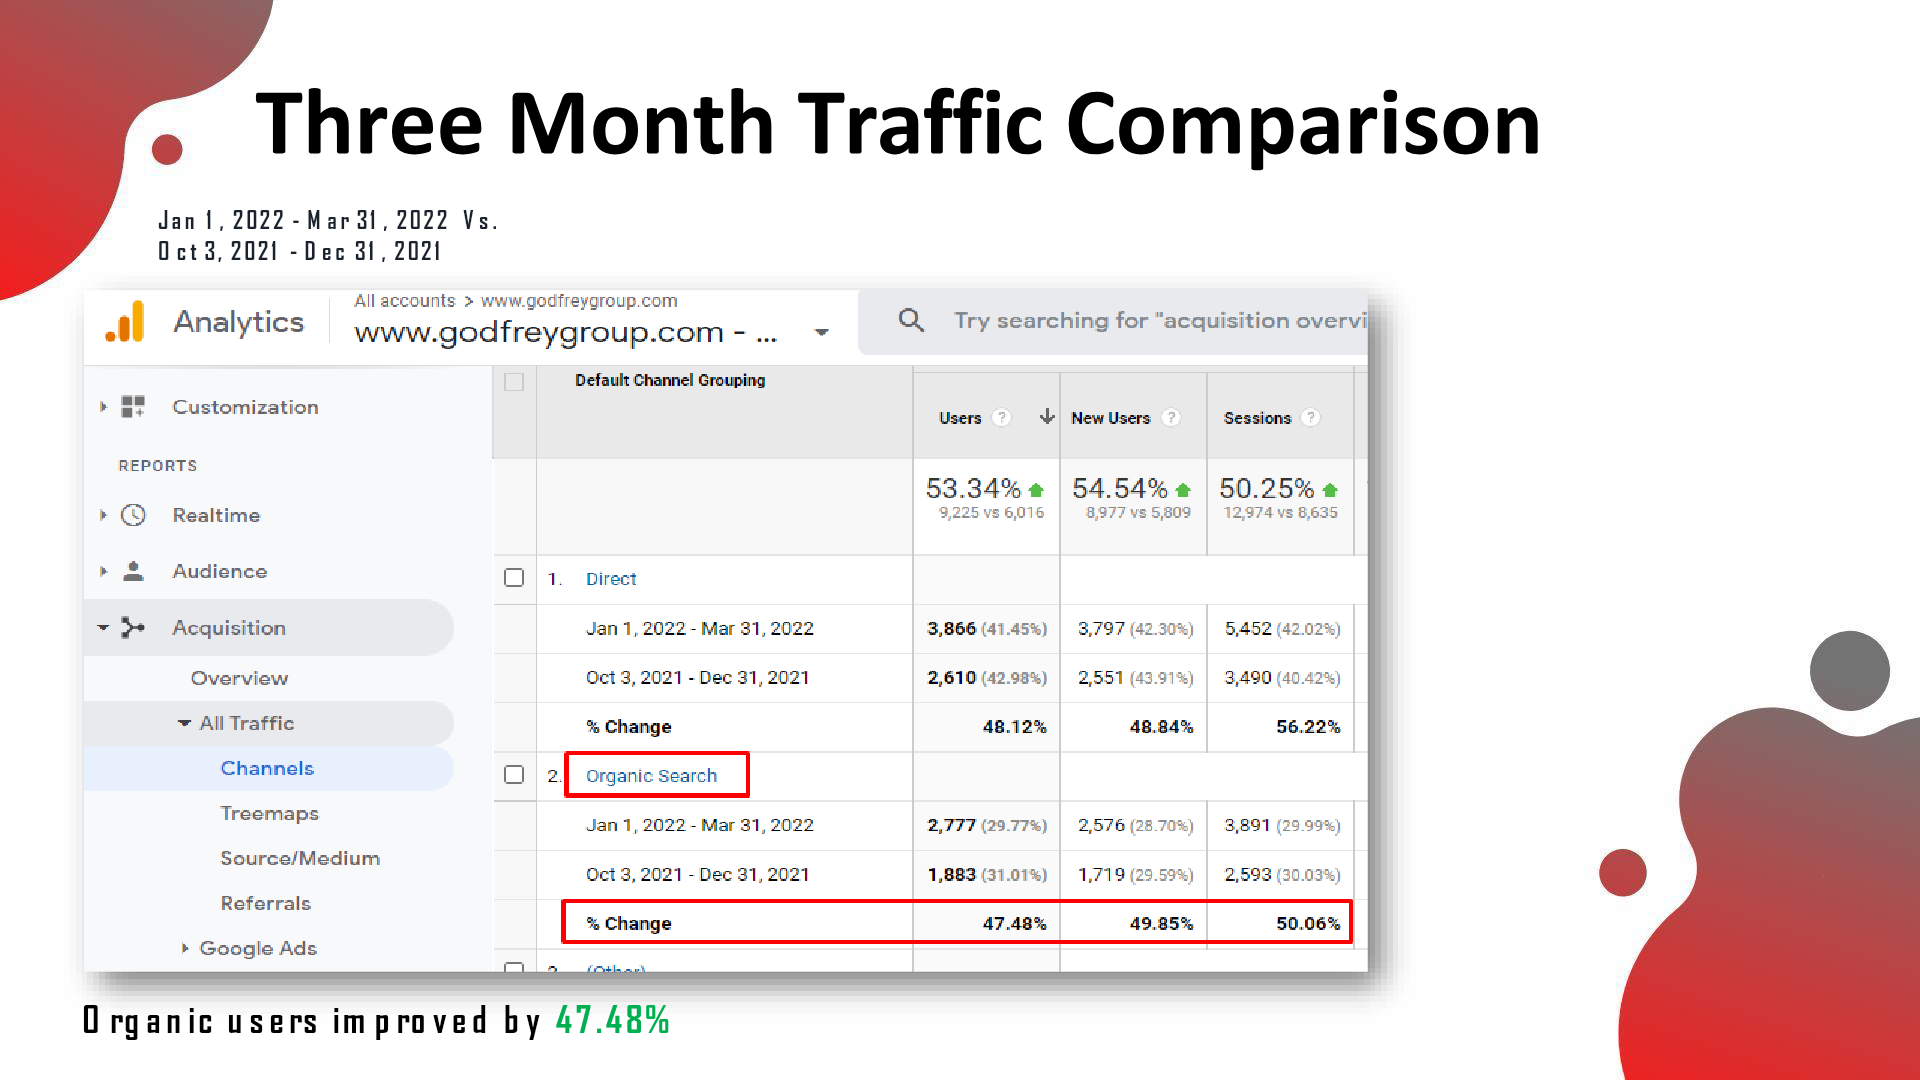Open the Audience reports menu

click(220, 571)
